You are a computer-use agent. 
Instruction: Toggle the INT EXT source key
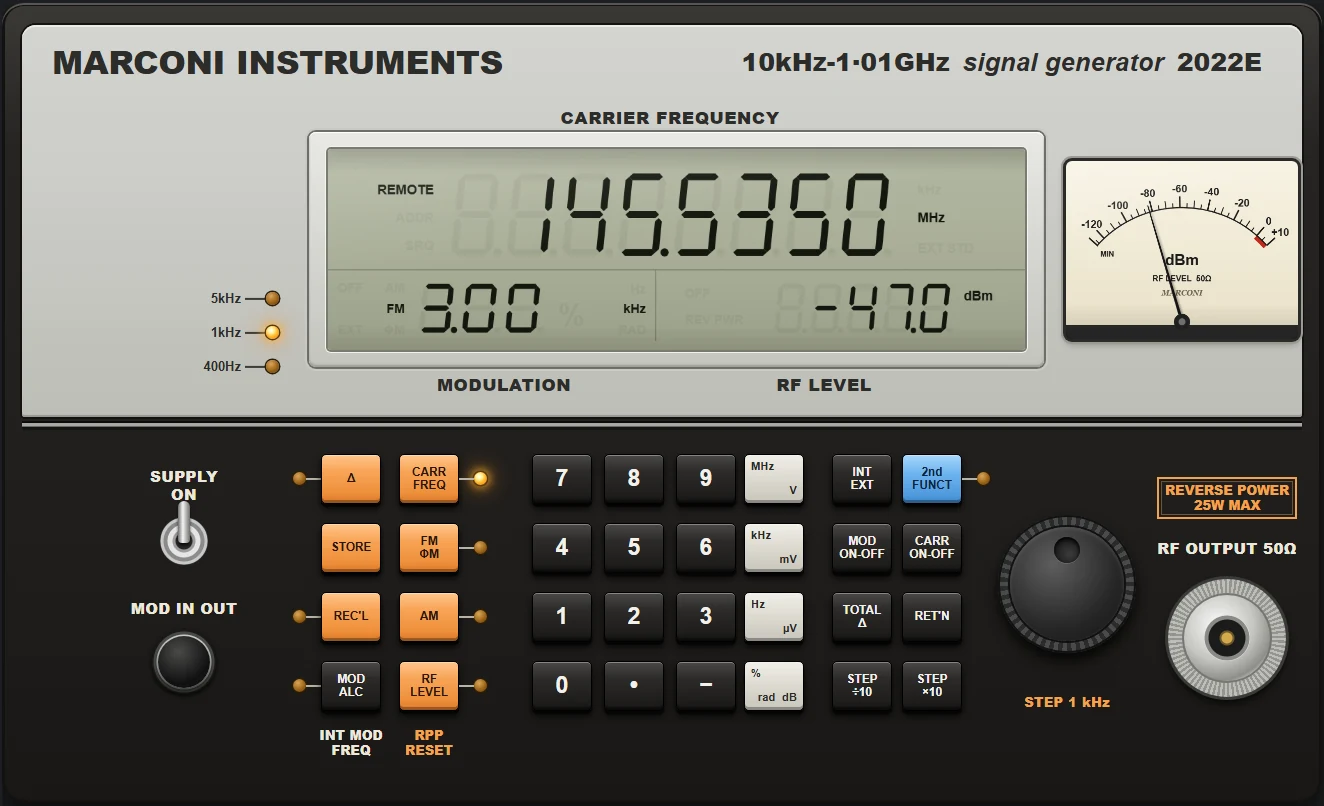(862, 478)
